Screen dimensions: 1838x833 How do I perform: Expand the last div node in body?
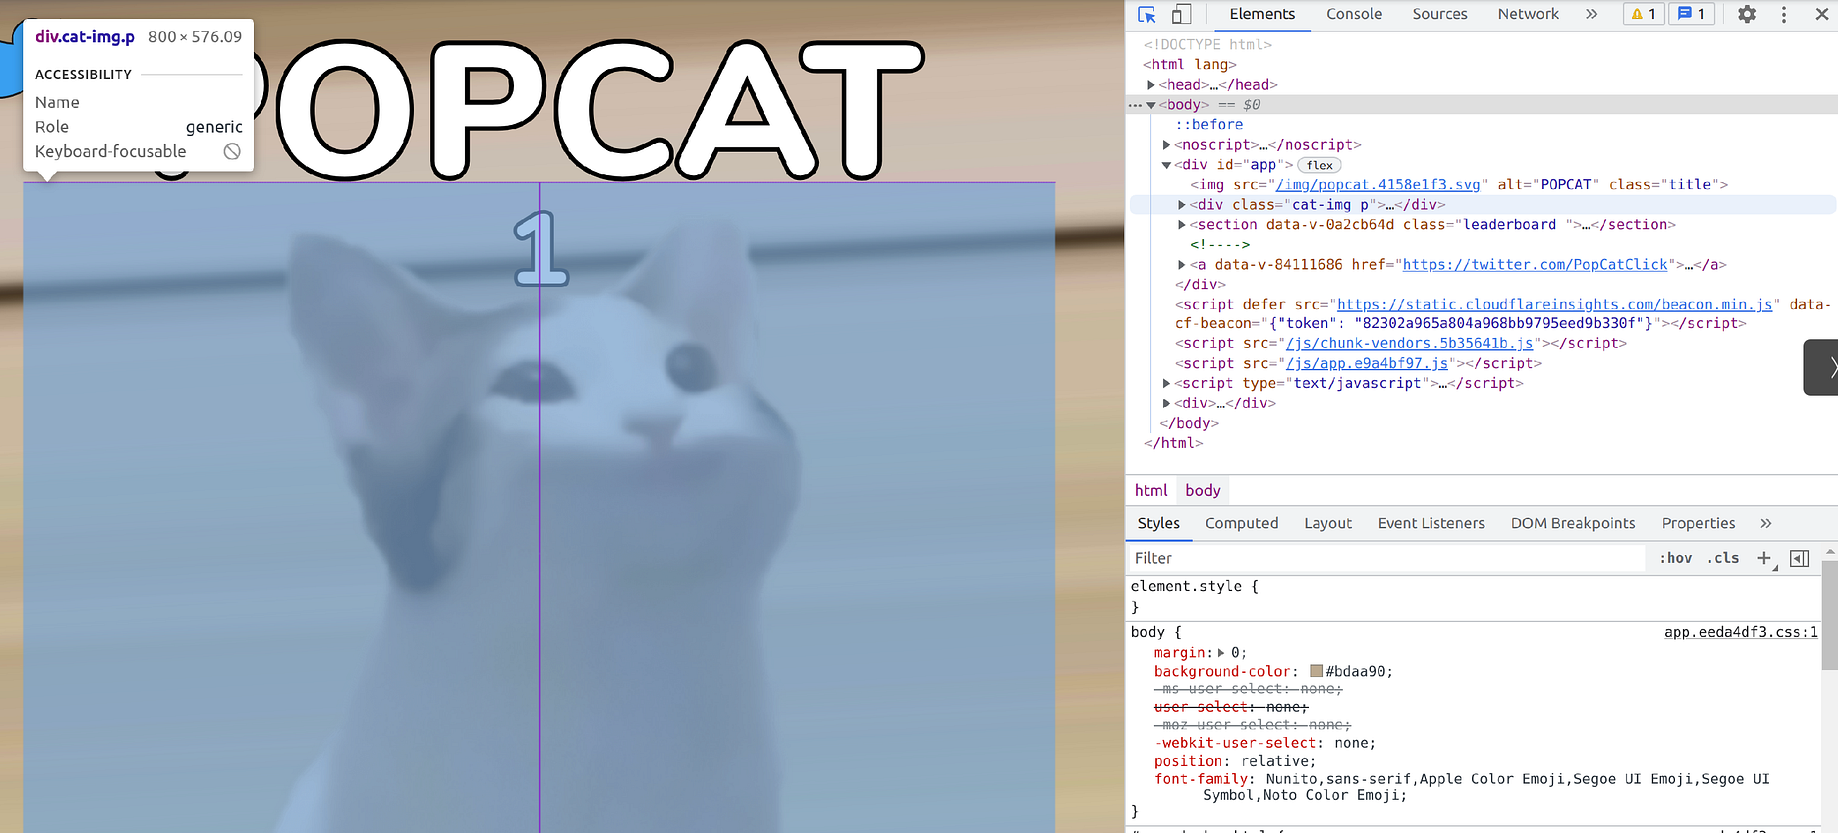click(1166, 403)
